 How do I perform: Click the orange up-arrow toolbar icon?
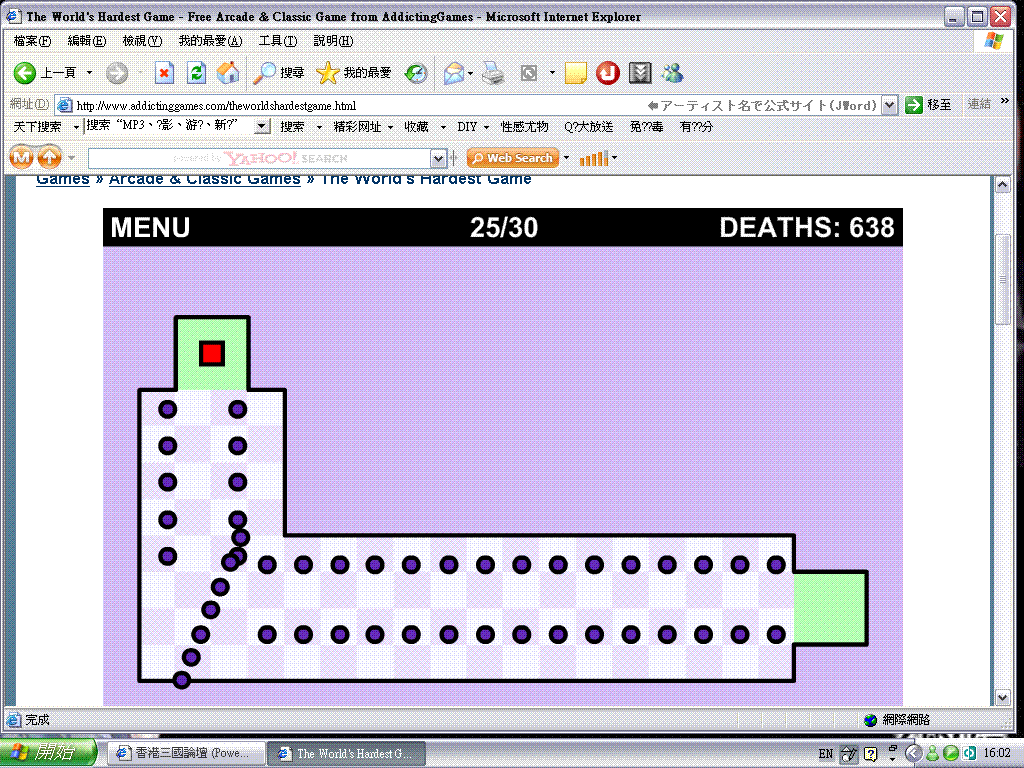(x=50, y=157)
